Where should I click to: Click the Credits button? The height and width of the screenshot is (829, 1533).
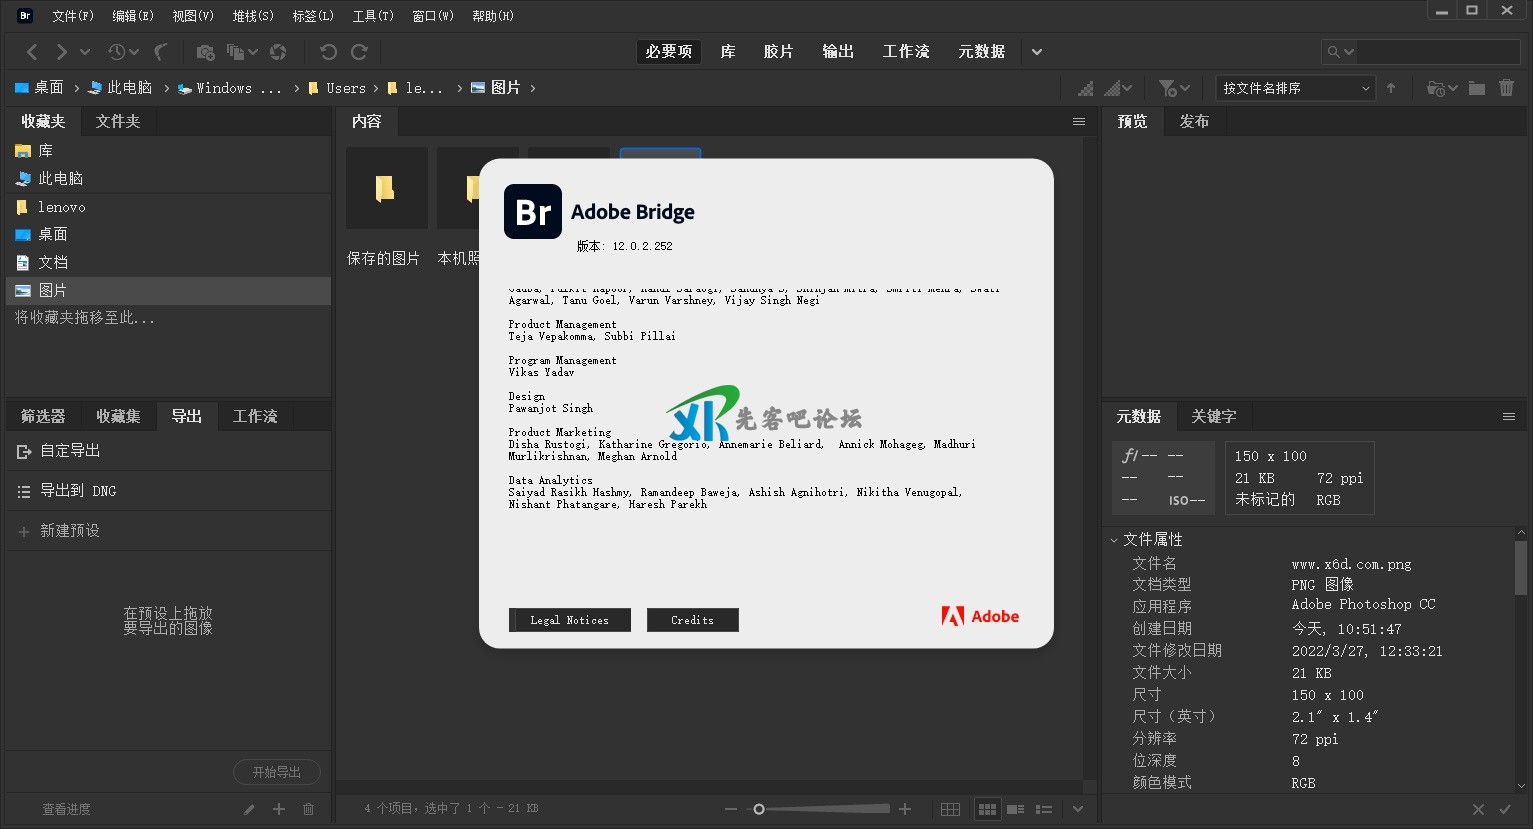pos(692,620)
